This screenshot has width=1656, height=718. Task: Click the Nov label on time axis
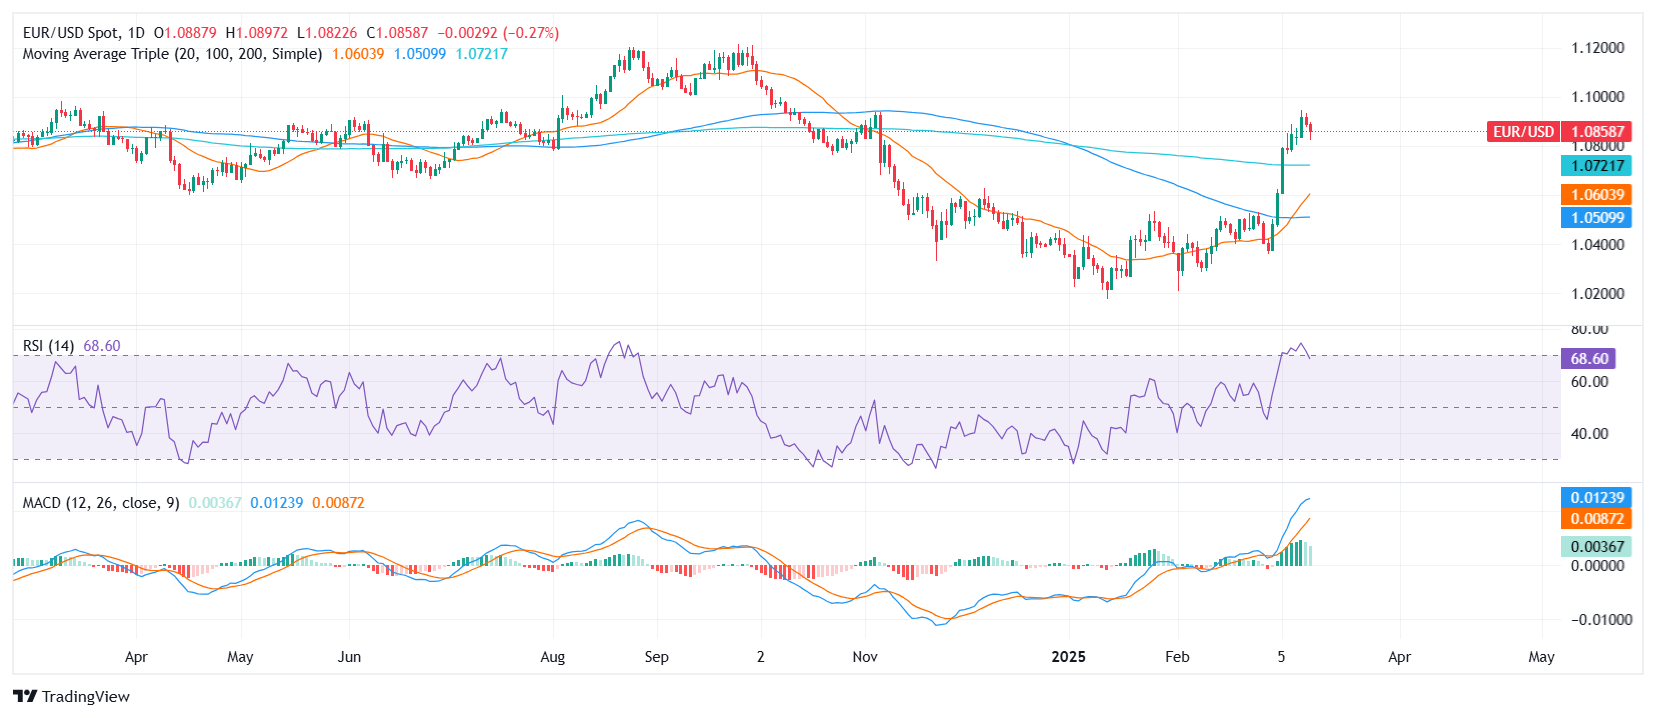865,657
